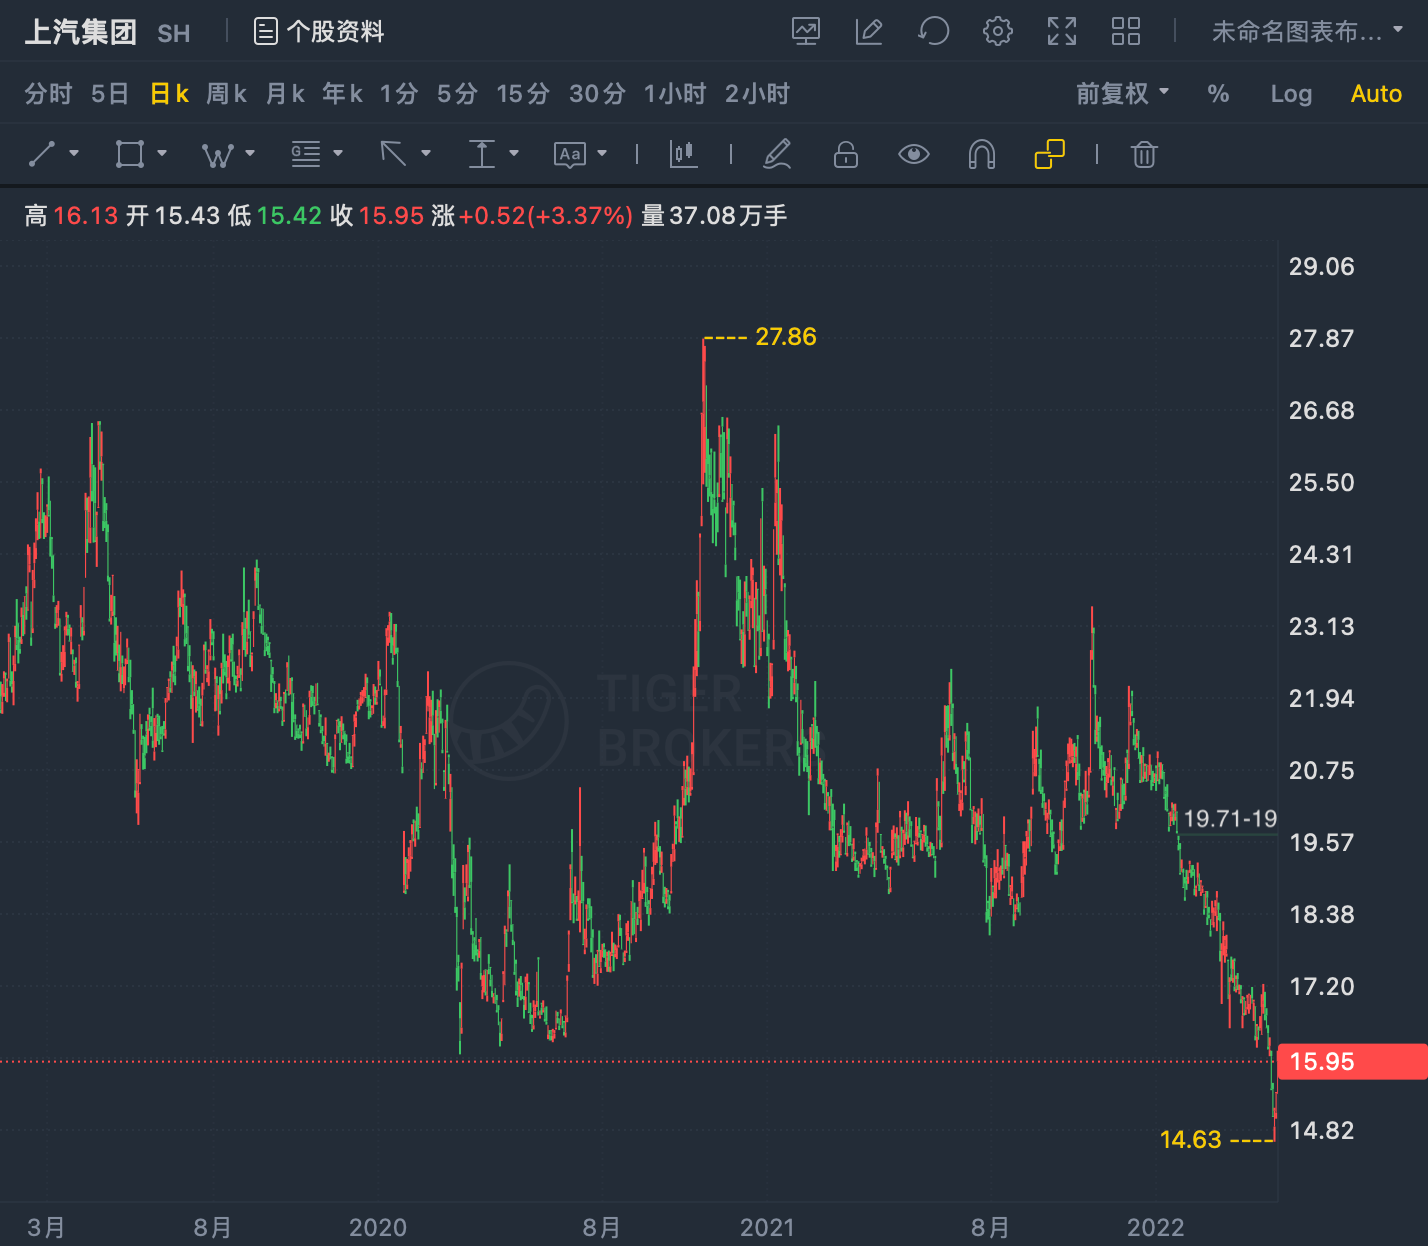This screenshot has height=1246, width=1428.
Task: Click the Auto scale button
Action: (1376, 94)
